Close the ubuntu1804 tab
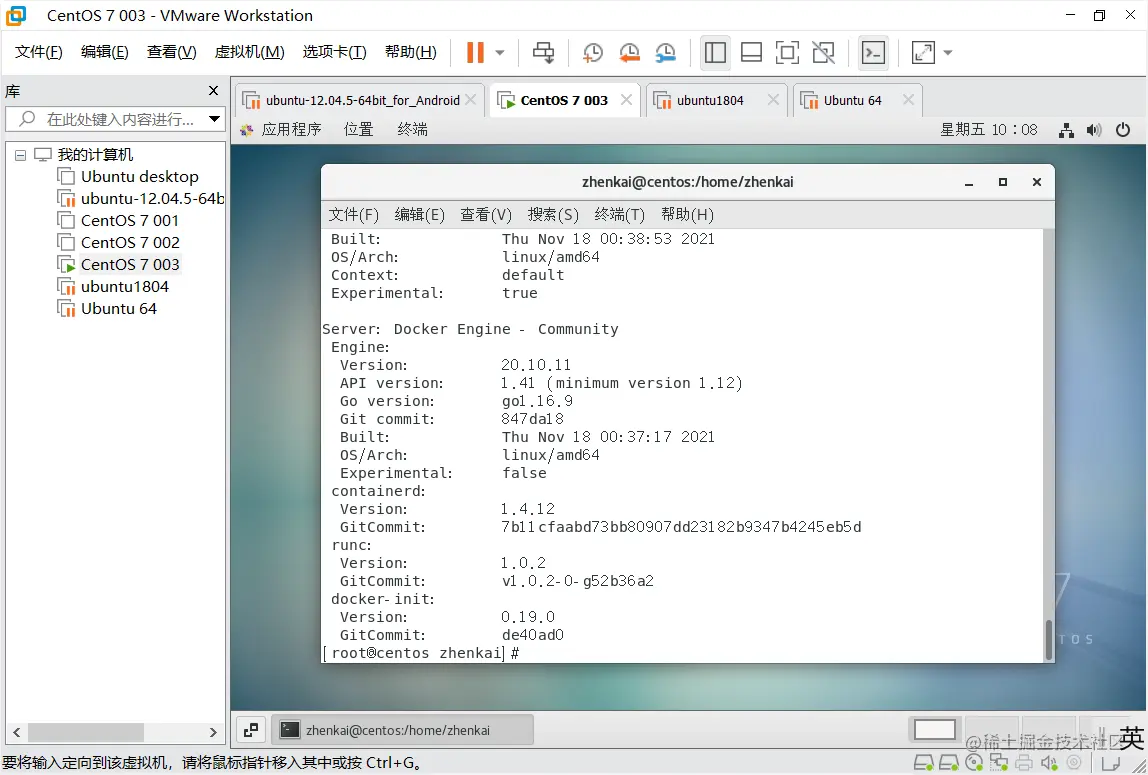1148x775 pixels. click(x=773, y=100)
